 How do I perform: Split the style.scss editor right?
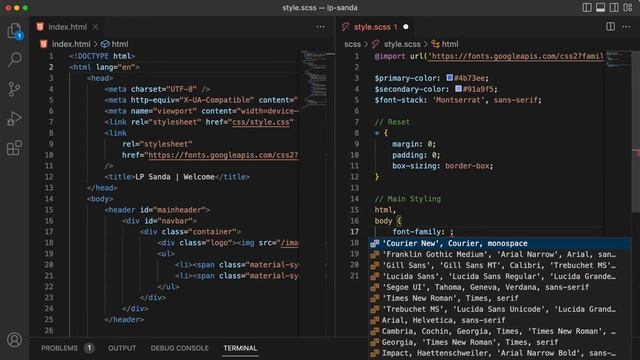point(611,27)
